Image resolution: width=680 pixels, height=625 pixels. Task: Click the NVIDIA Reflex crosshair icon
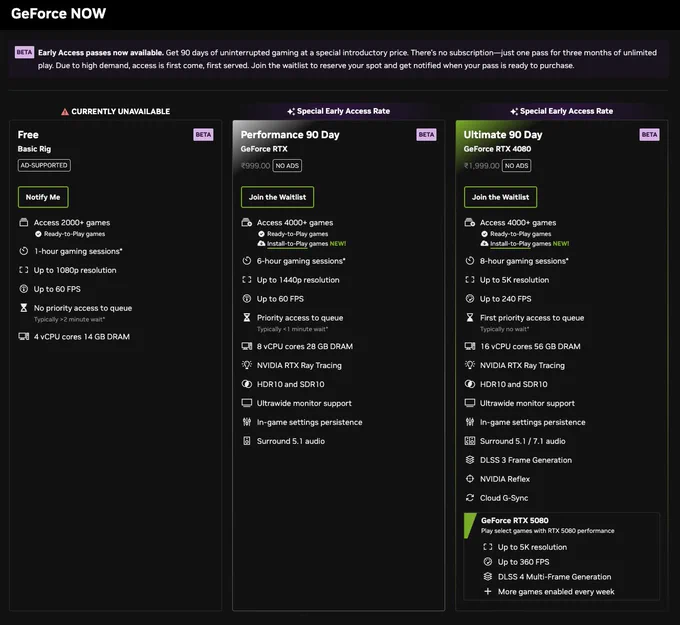pos(470,479)
